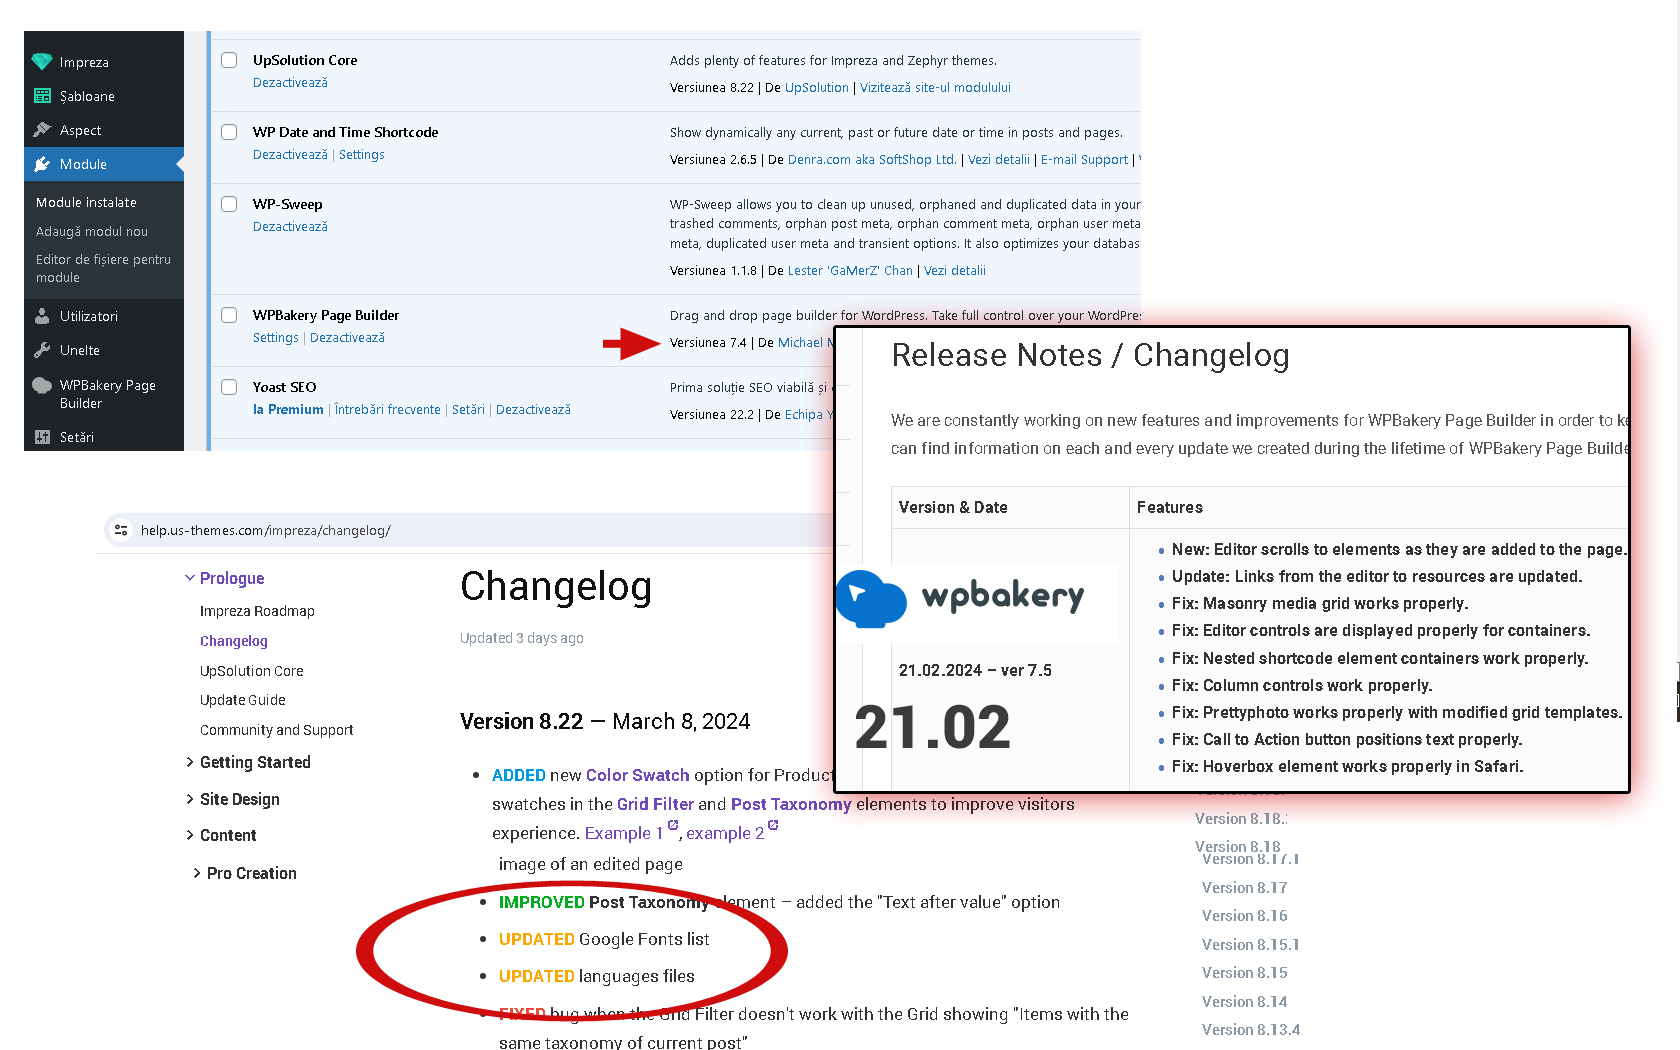The width and height of the screenshot is (1680, 1050).
Task: Click the Color Swatch link in changelog
Action: pos(637,775)
